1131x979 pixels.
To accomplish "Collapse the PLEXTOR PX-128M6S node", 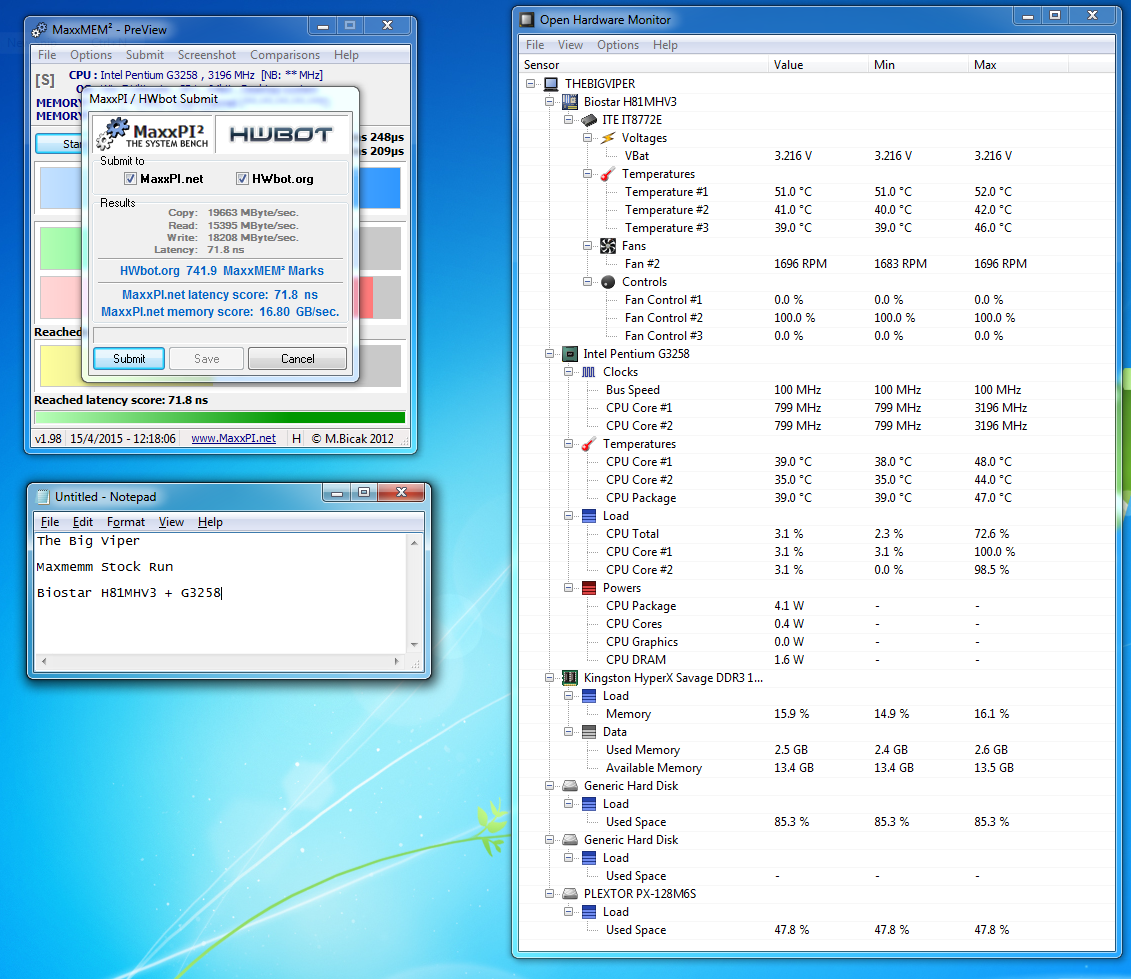I will coord(550,894).
